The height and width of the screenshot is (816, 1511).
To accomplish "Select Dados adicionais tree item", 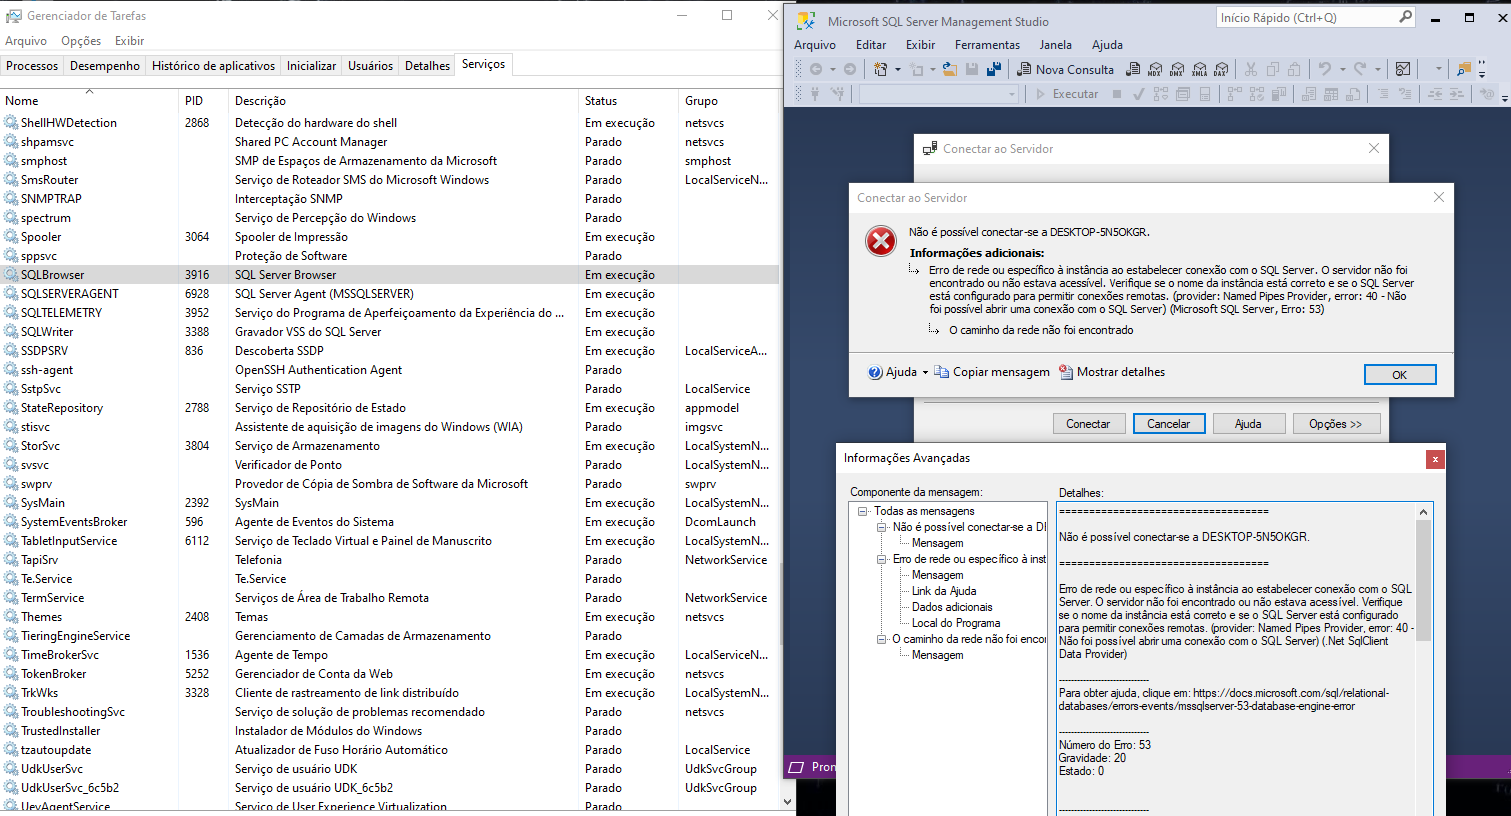I will (952, 607).
